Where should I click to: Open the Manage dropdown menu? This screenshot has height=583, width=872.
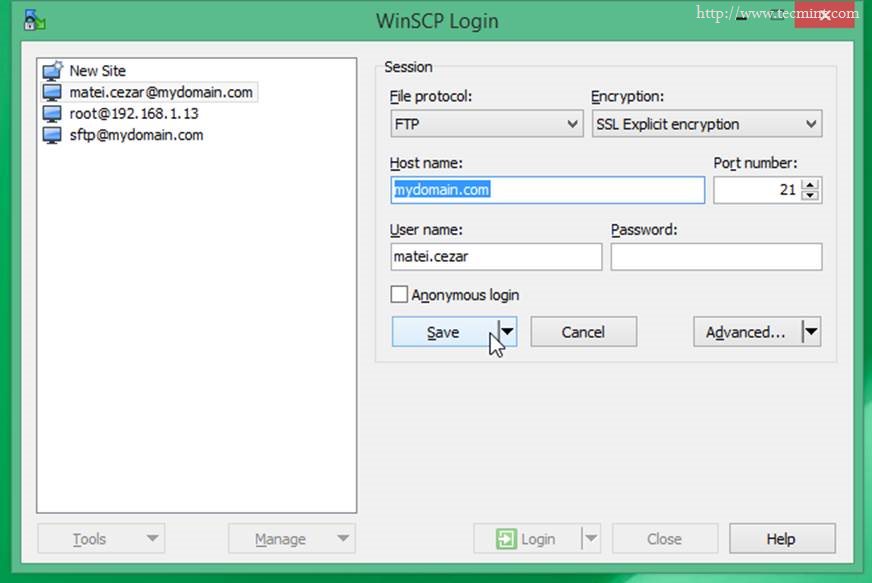tap(292, 538)
